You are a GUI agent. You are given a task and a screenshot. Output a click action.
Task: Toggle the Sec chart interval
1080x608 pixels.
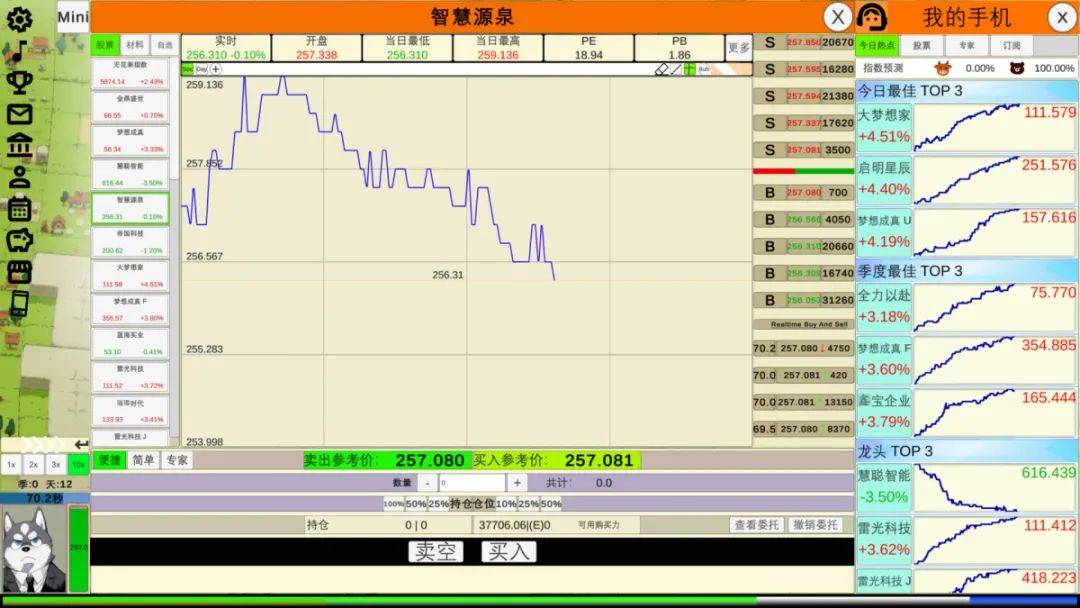(187, 69)
